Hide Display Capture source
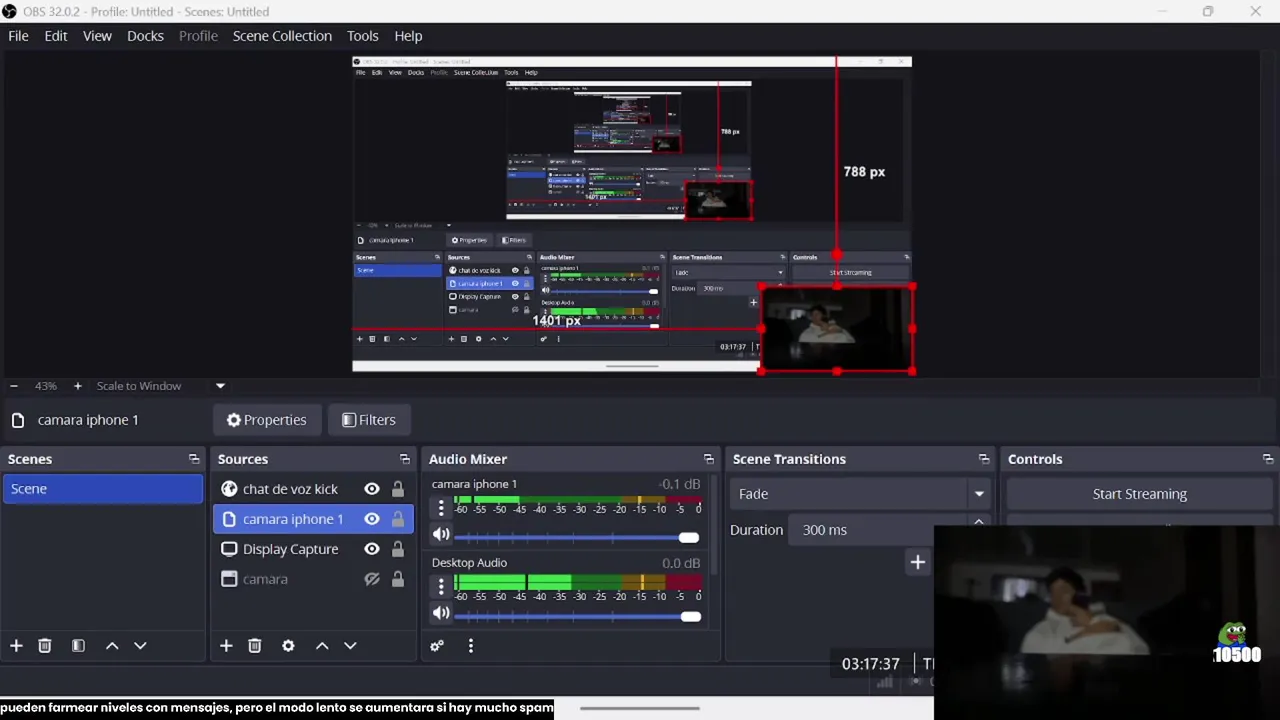This screenshot has height=720, width=1280. 372,549
